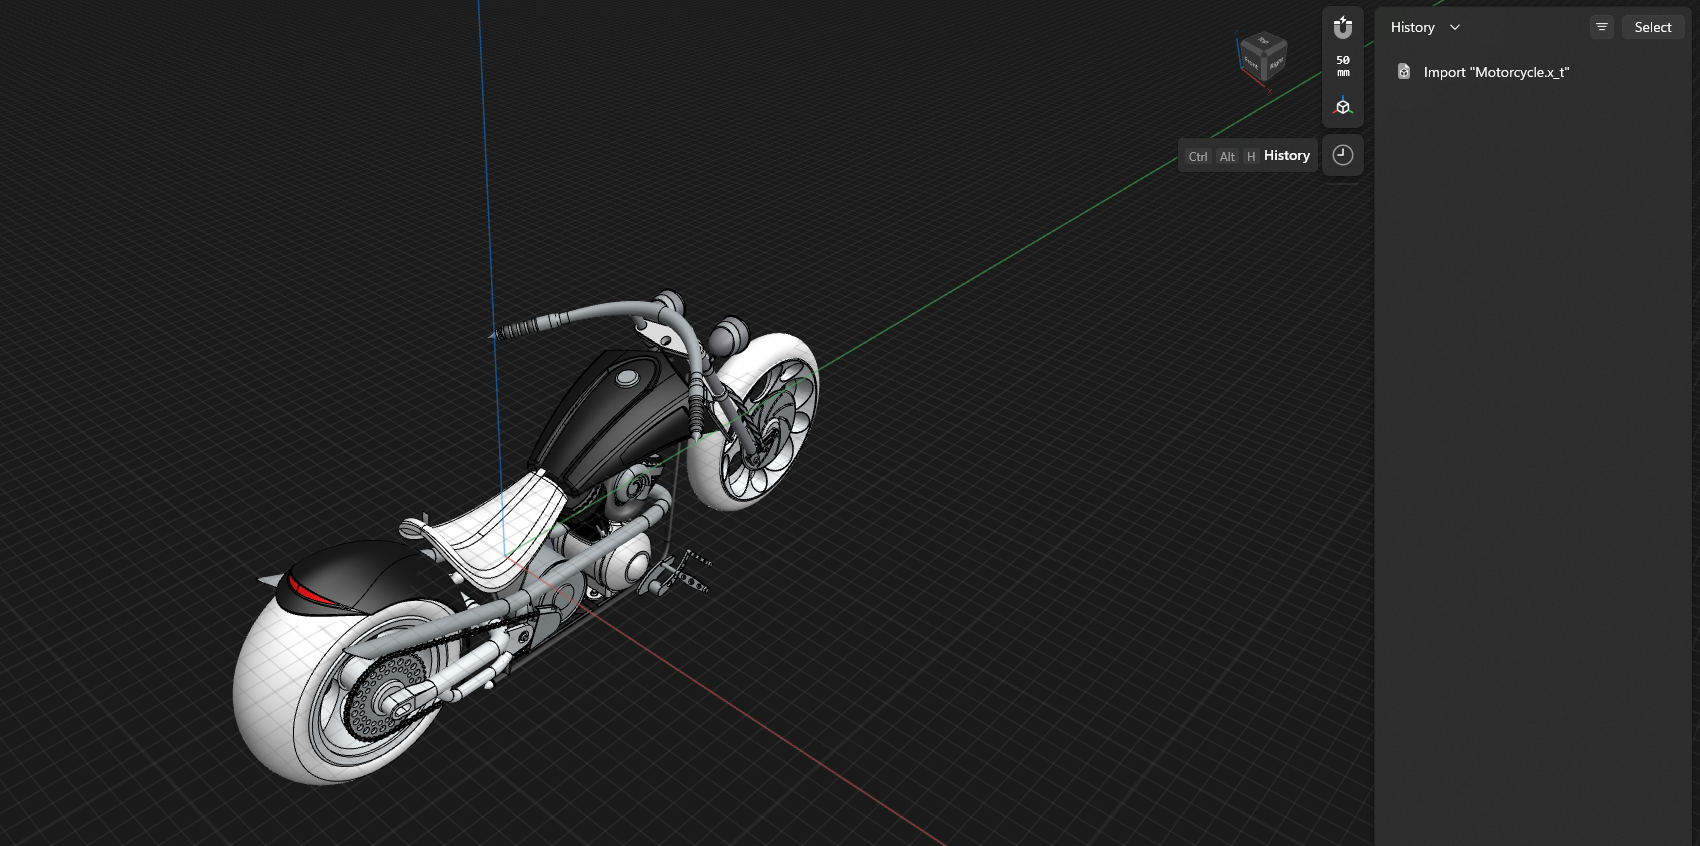Click the 3D axes orientation cube icon

1343,106
